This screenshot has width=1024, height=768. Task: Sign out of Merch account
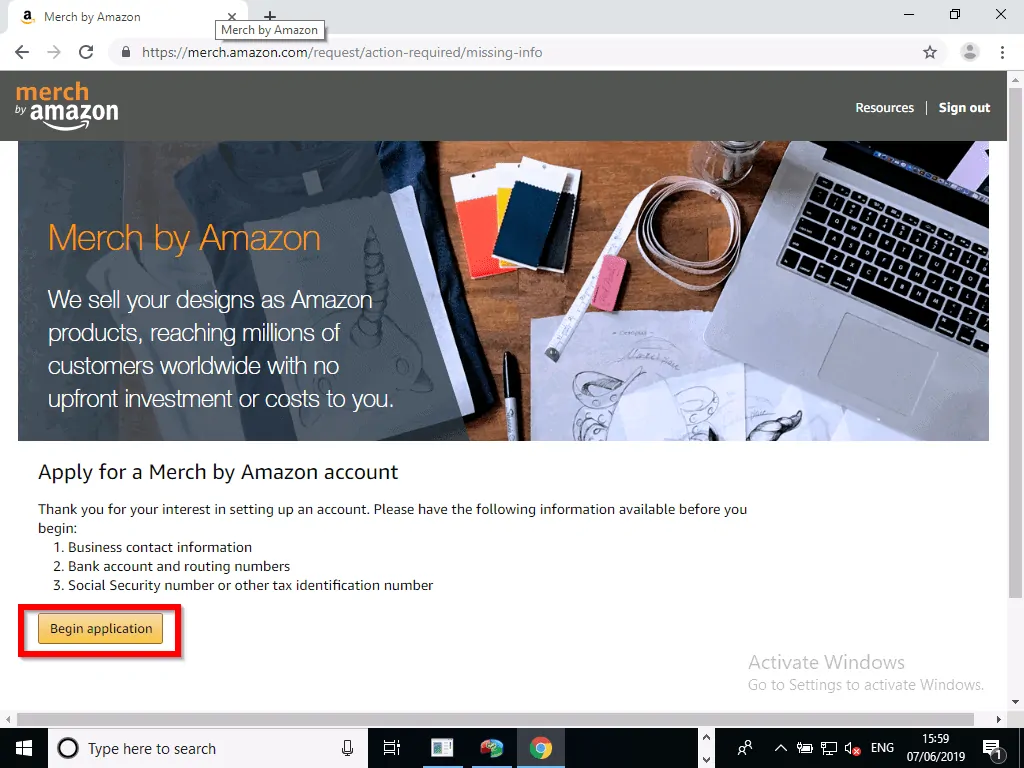click(x=964, y=108)
